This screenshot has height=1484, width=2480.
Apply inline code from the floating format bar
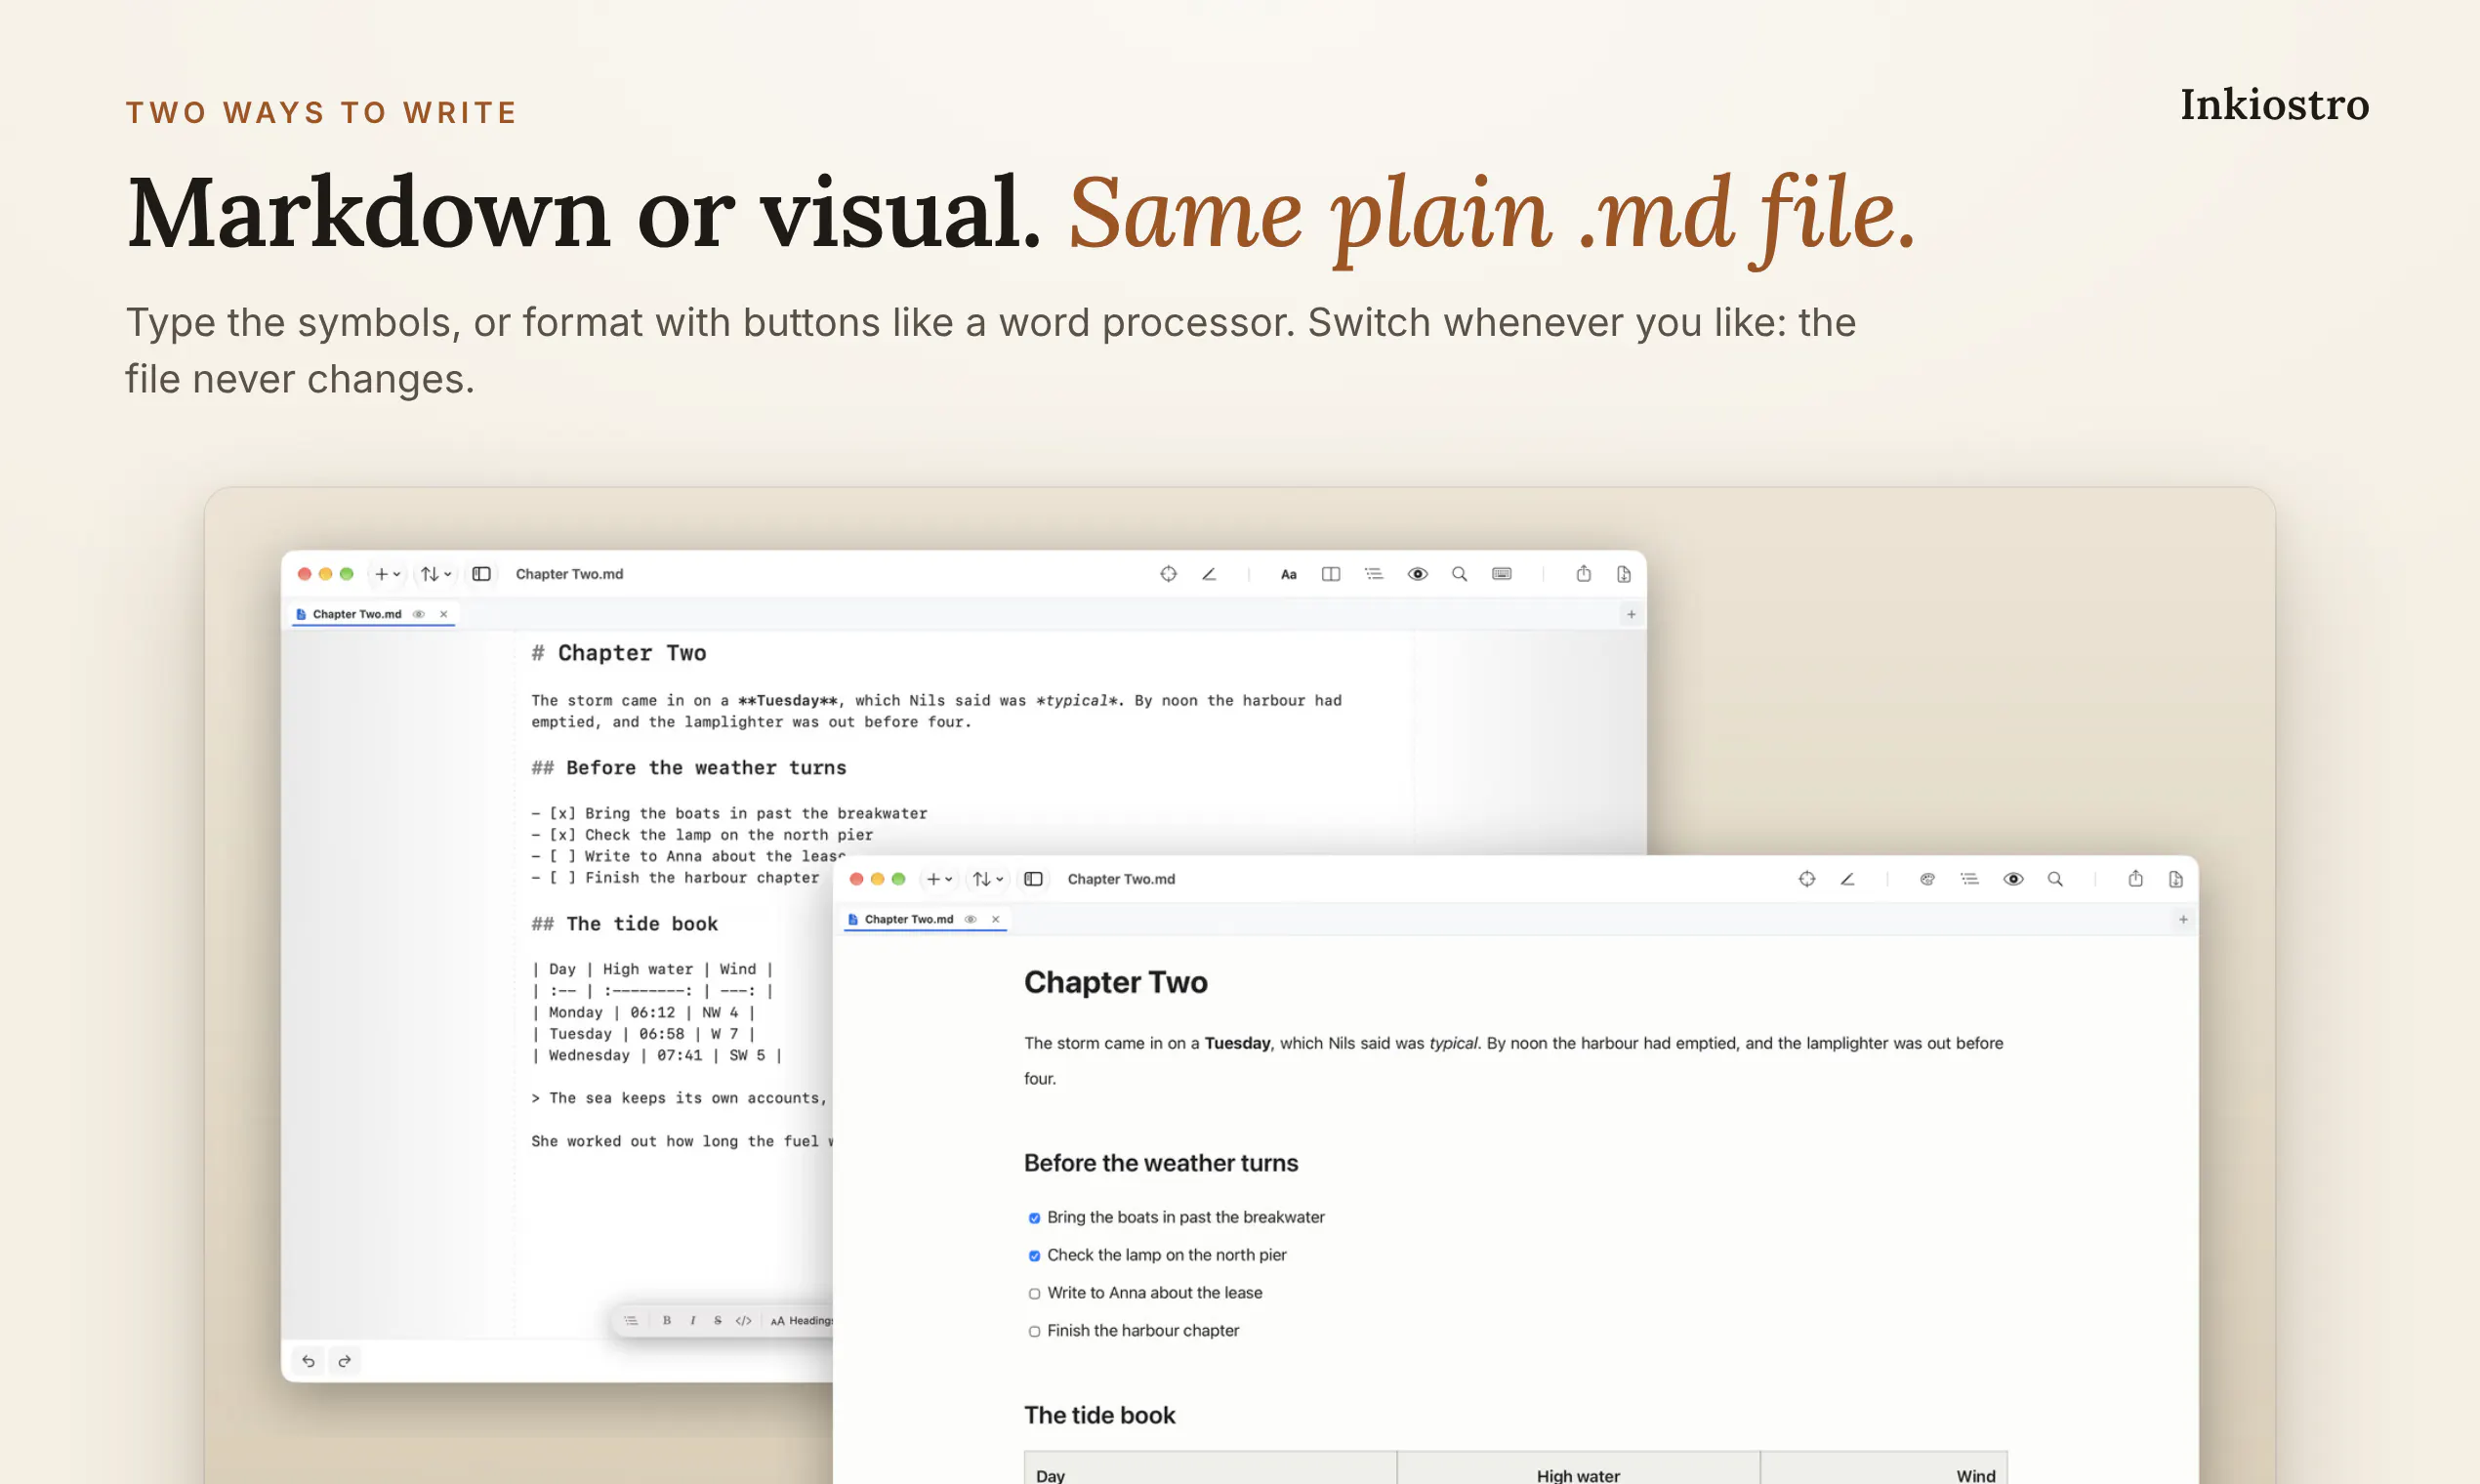(743, 1321)
